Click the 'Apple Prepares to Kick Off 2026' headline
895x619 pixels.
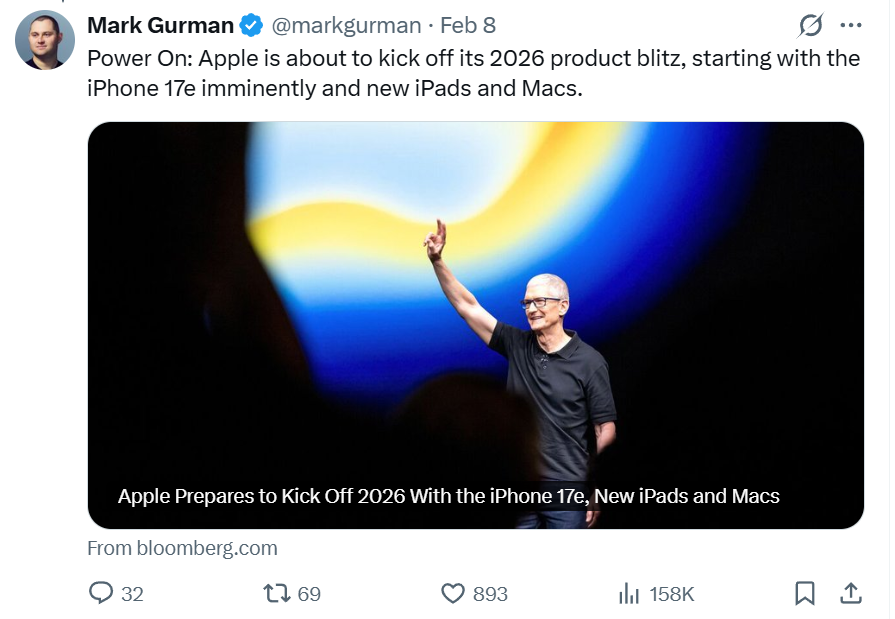448,496
